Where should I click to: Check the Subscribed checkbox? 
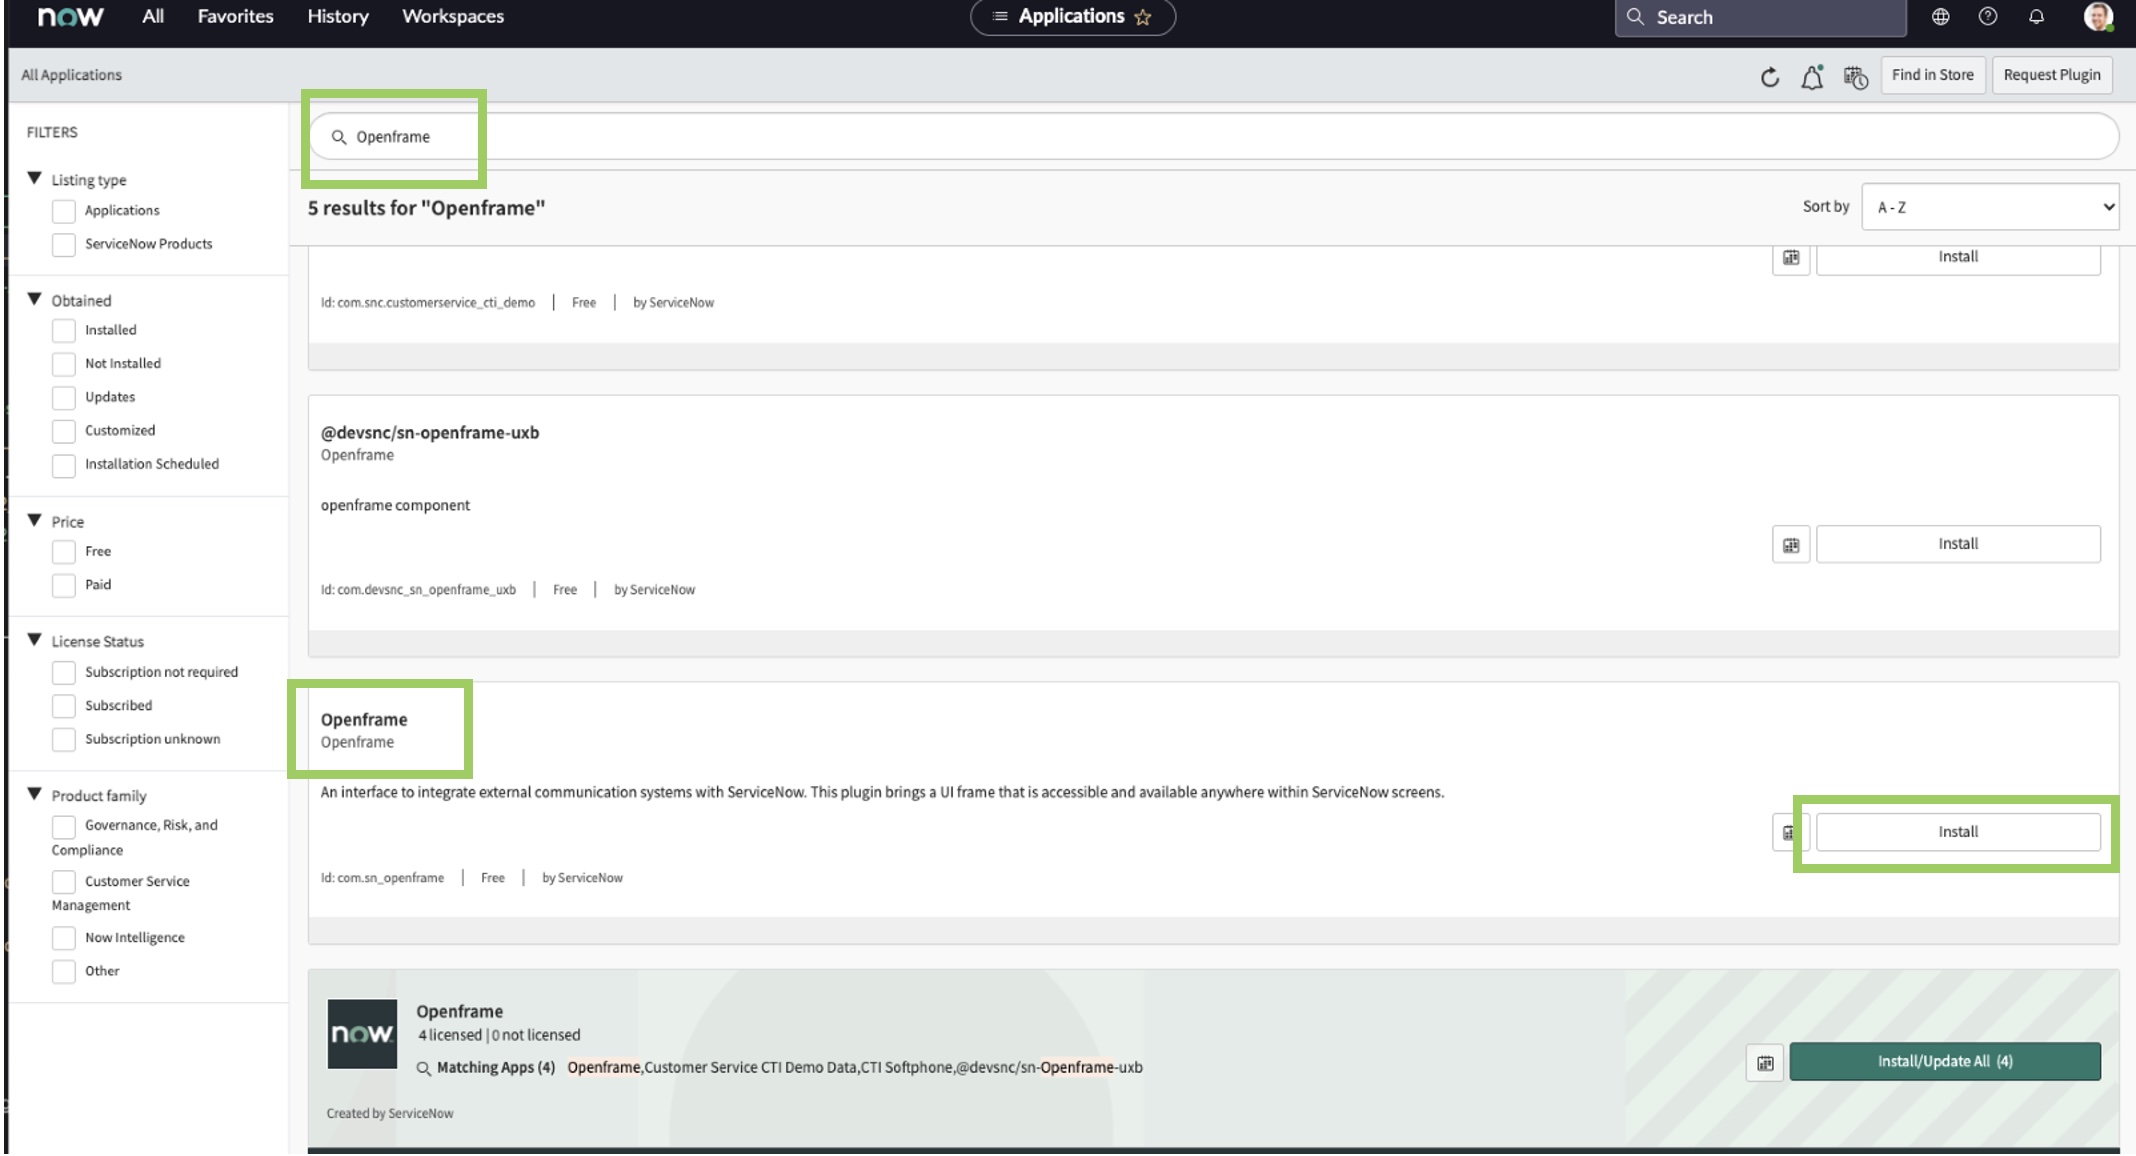point(64,706)
